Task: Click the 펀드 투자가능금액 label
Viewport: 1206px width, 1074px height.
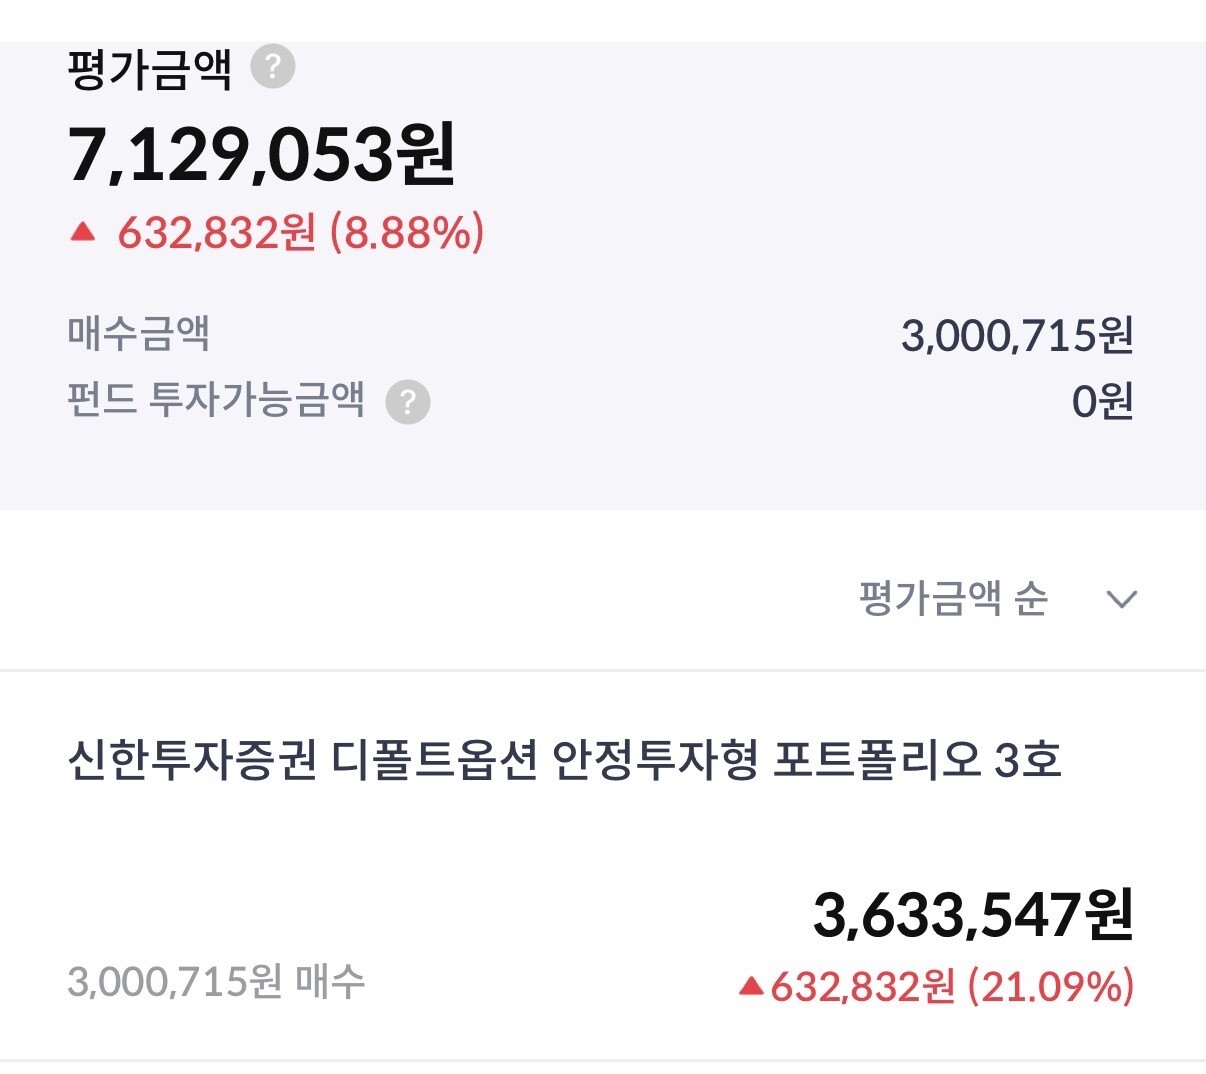Action: 216,401
